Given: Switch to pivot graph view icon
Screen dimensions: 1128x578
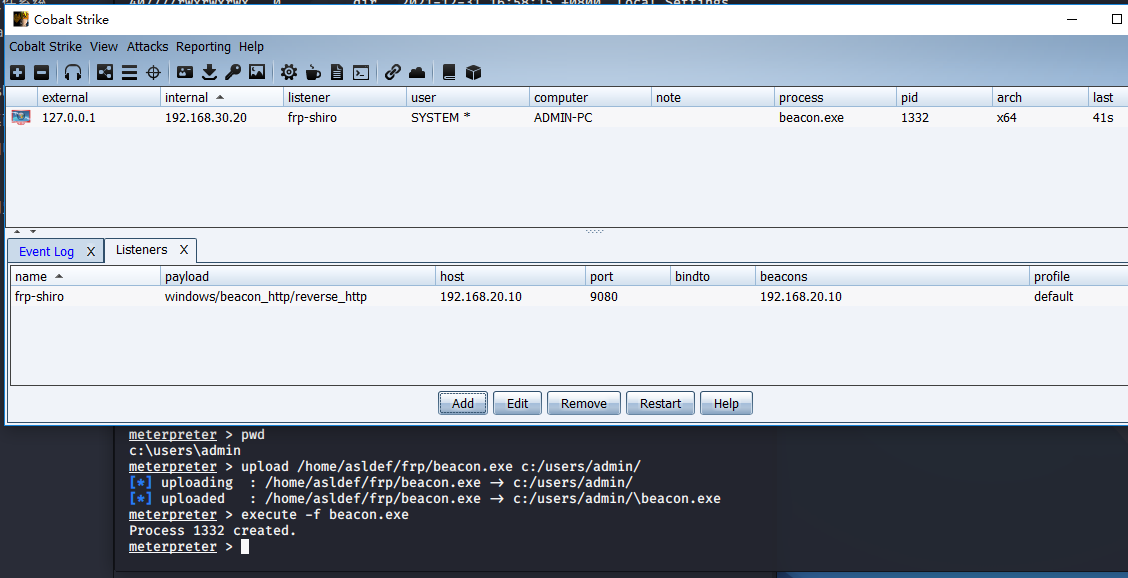Looking at the screenshot, I should pyautogui.click(x=105, y=72).
